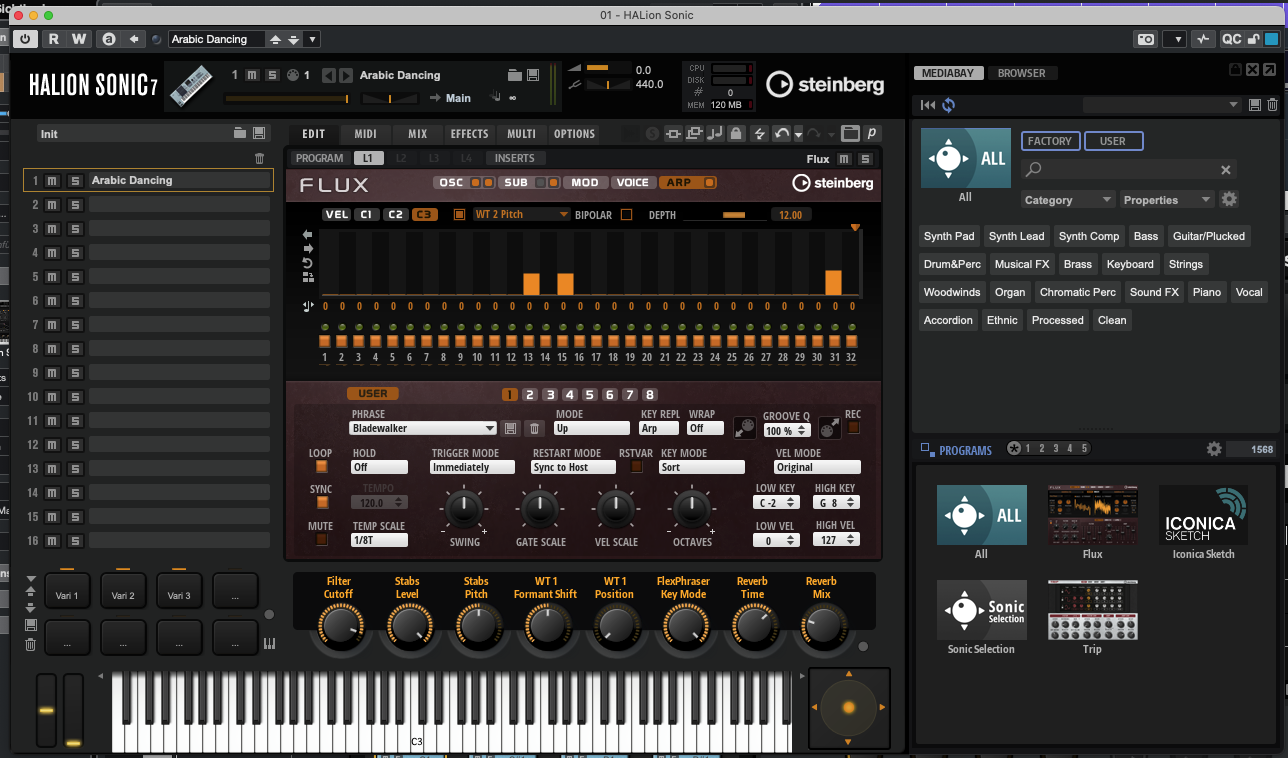The height and width of the screenshot is (758, 1288).
Task: Save the Bladewalker phrase with disk icon
Action: (x=511, y=428)
